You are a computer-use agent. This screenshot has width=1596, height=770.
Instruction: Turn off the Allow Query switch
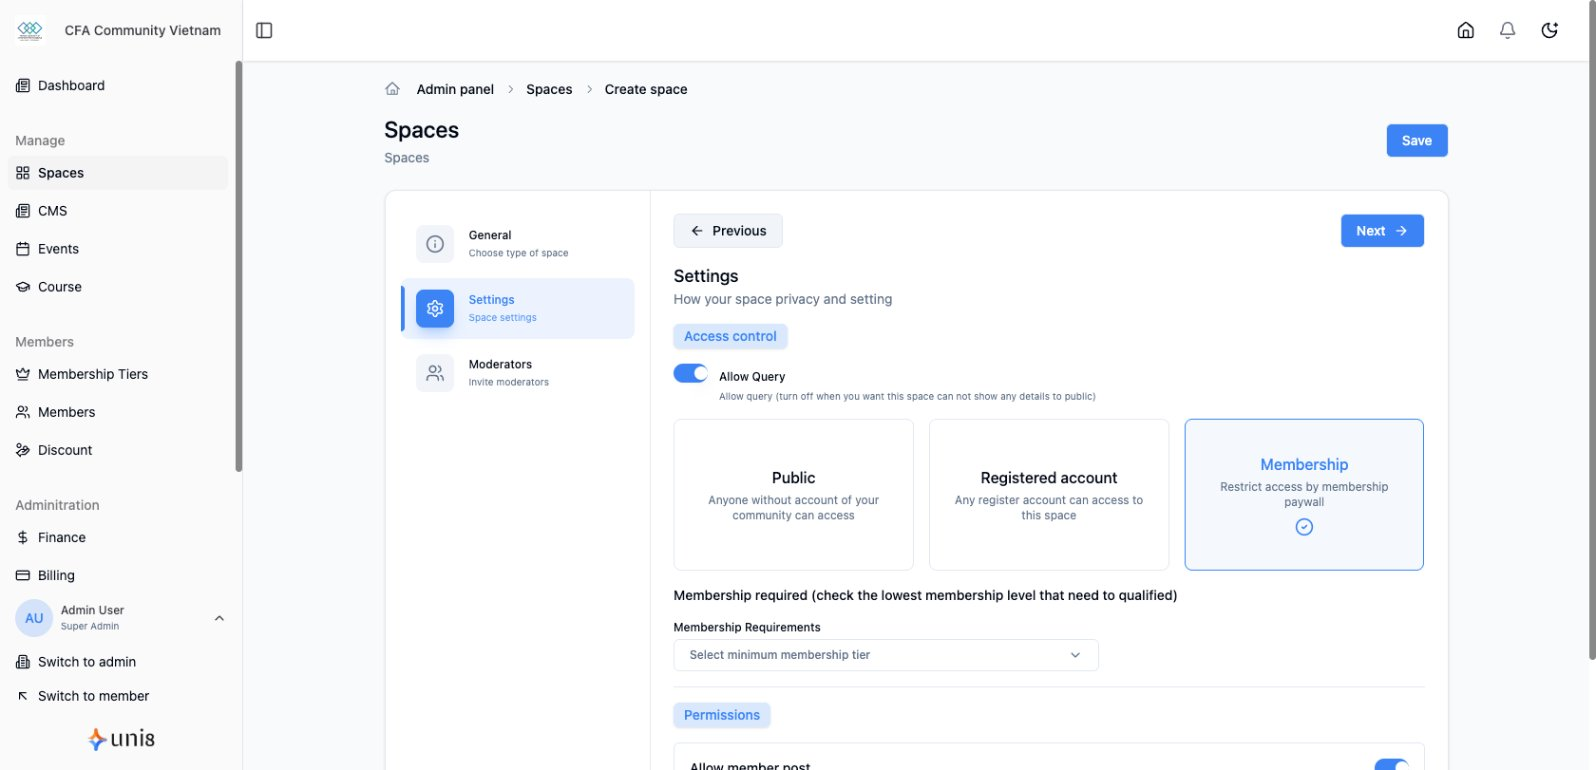click(690, 374)
